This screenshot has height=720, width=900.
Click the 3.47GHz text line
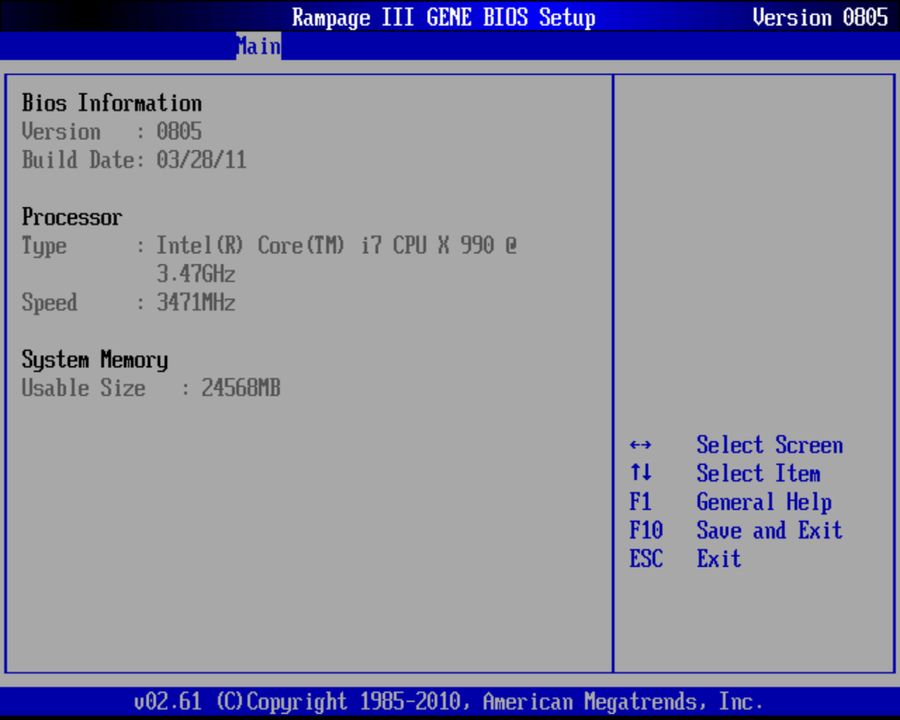196,274
